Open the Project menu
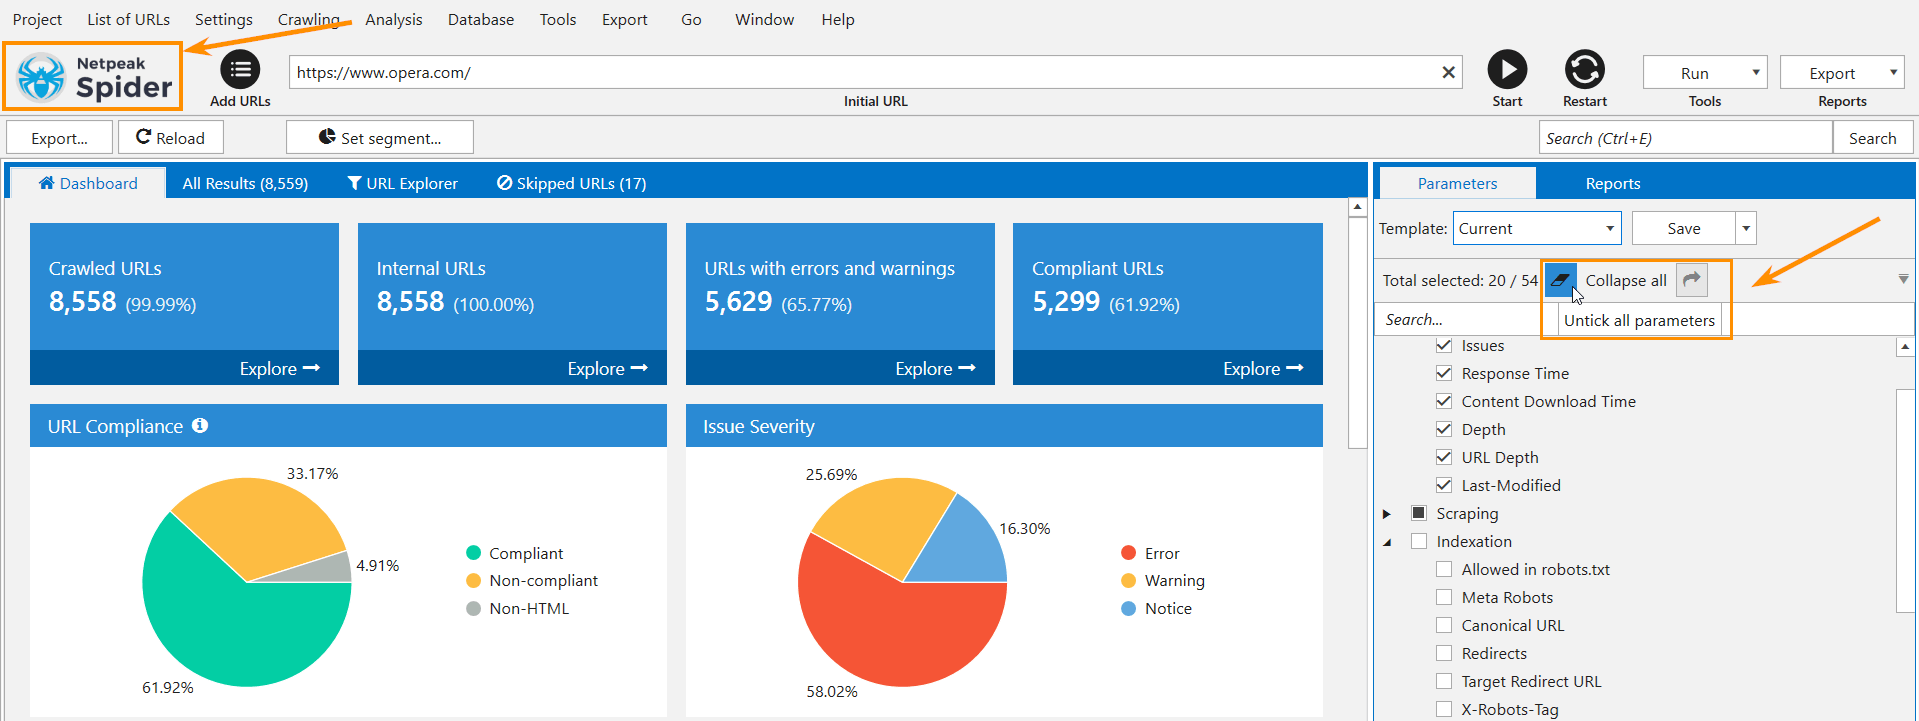 pos(37,19)
